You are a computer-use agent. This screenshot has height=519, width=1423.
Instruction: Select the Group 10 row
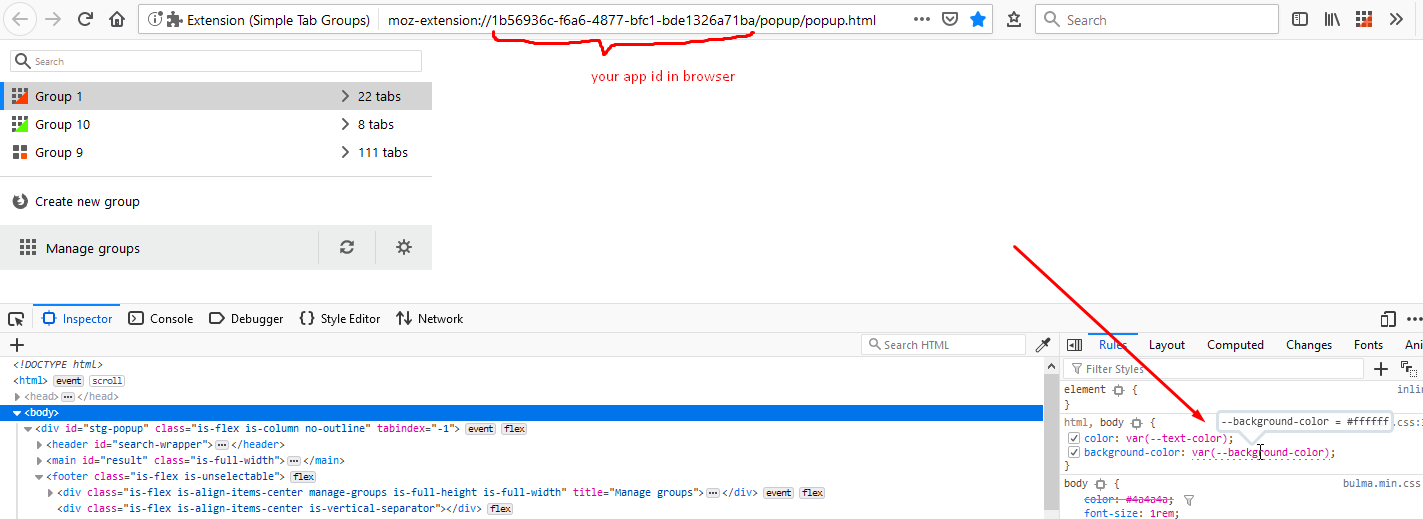(x=216, y=124)
